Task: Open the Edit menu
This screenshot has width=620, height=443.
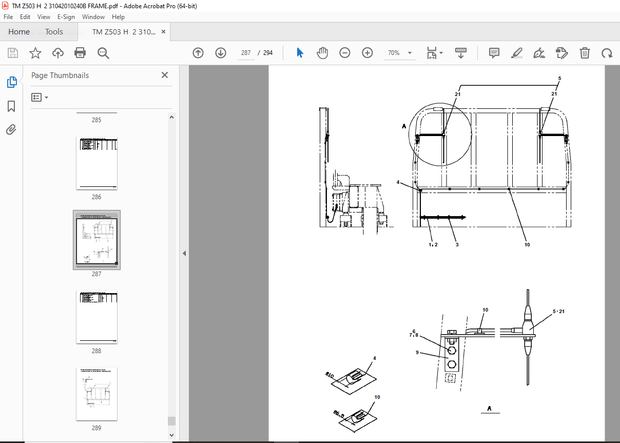Action: click(25, 17)
